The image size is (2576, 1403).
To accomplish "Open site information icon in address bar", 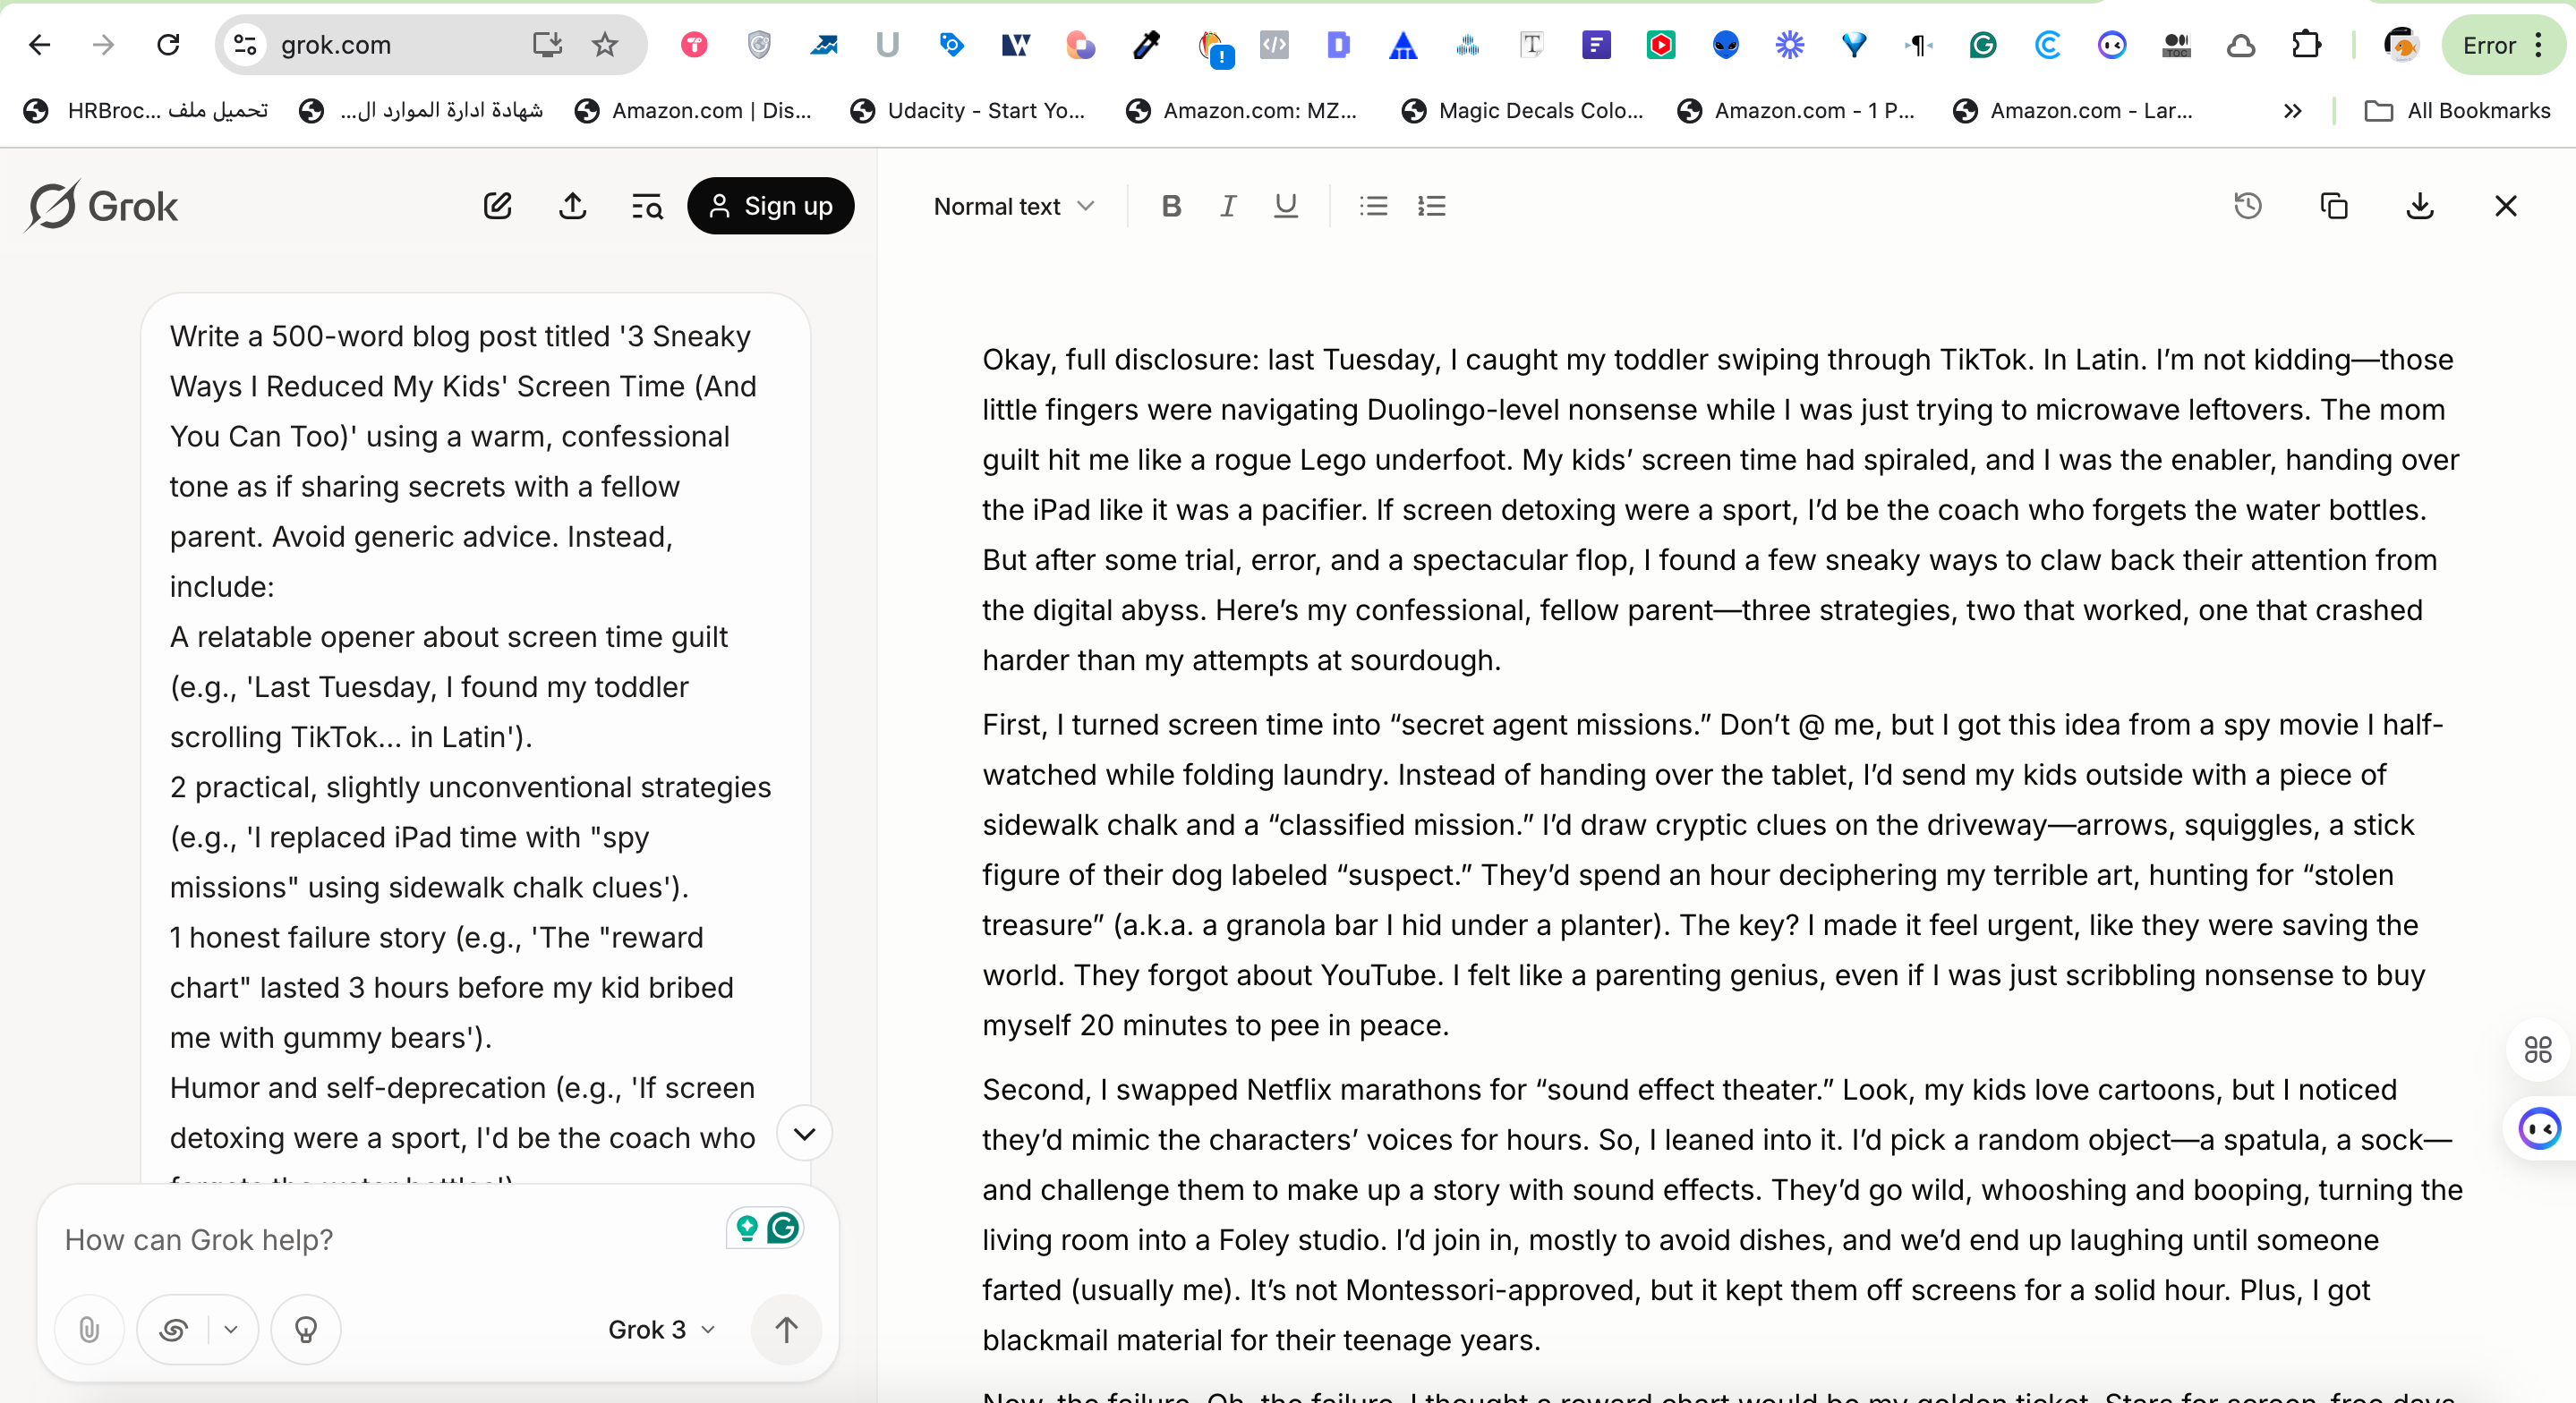I will (245, 45).
